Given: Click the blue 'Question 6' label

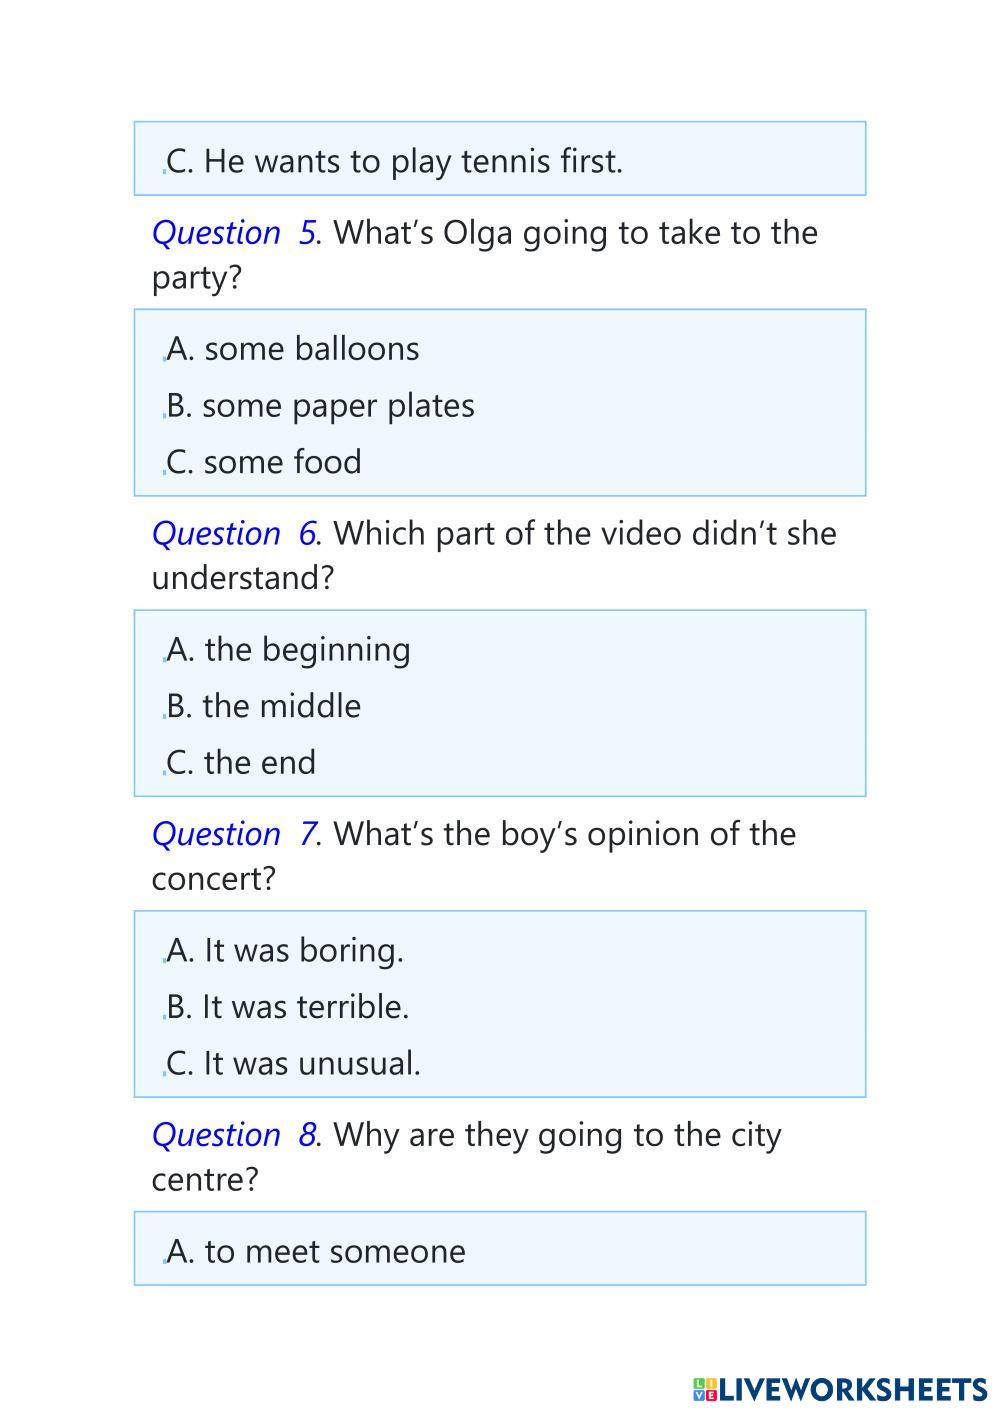Looking at the screenshot, I should coord(233,534).
